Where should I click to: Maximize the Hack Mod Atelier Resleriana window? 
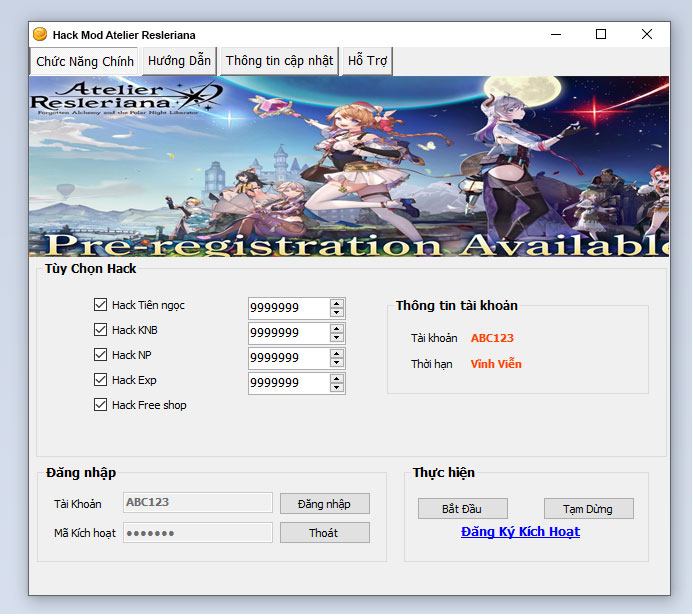click(601, 34)
